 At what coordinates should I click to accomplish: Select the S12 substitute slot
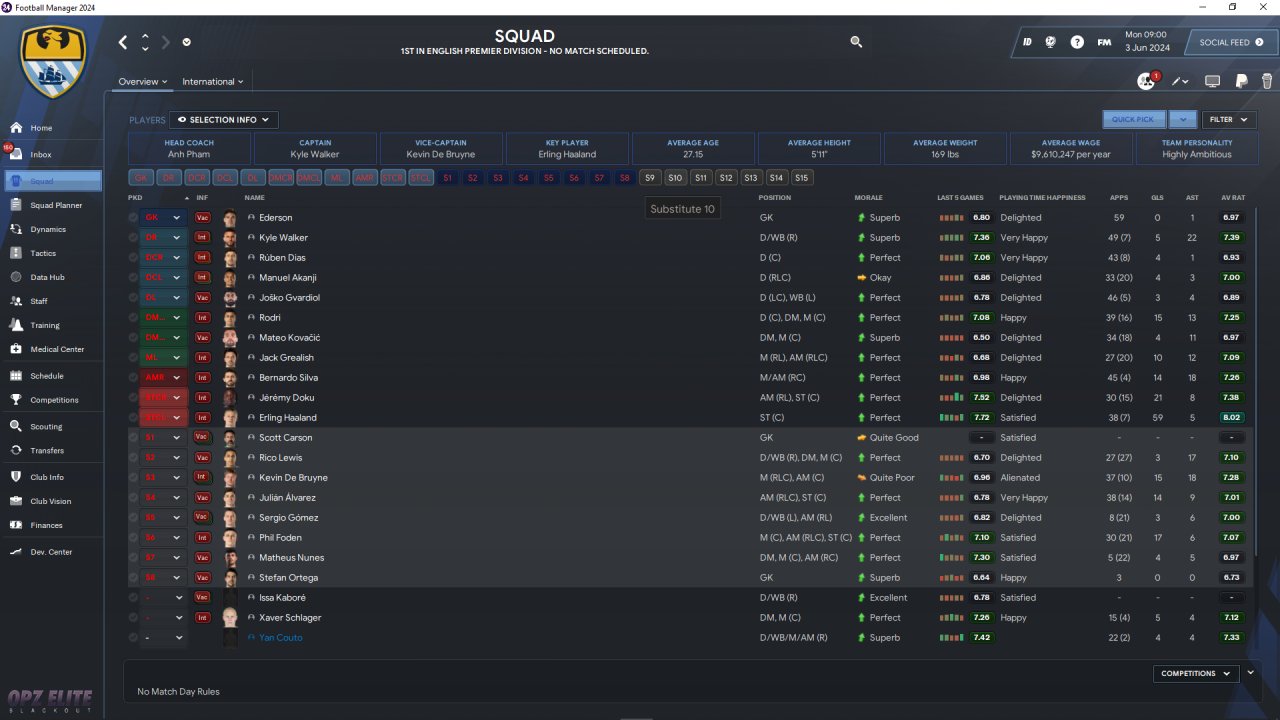tap(726, 178)
